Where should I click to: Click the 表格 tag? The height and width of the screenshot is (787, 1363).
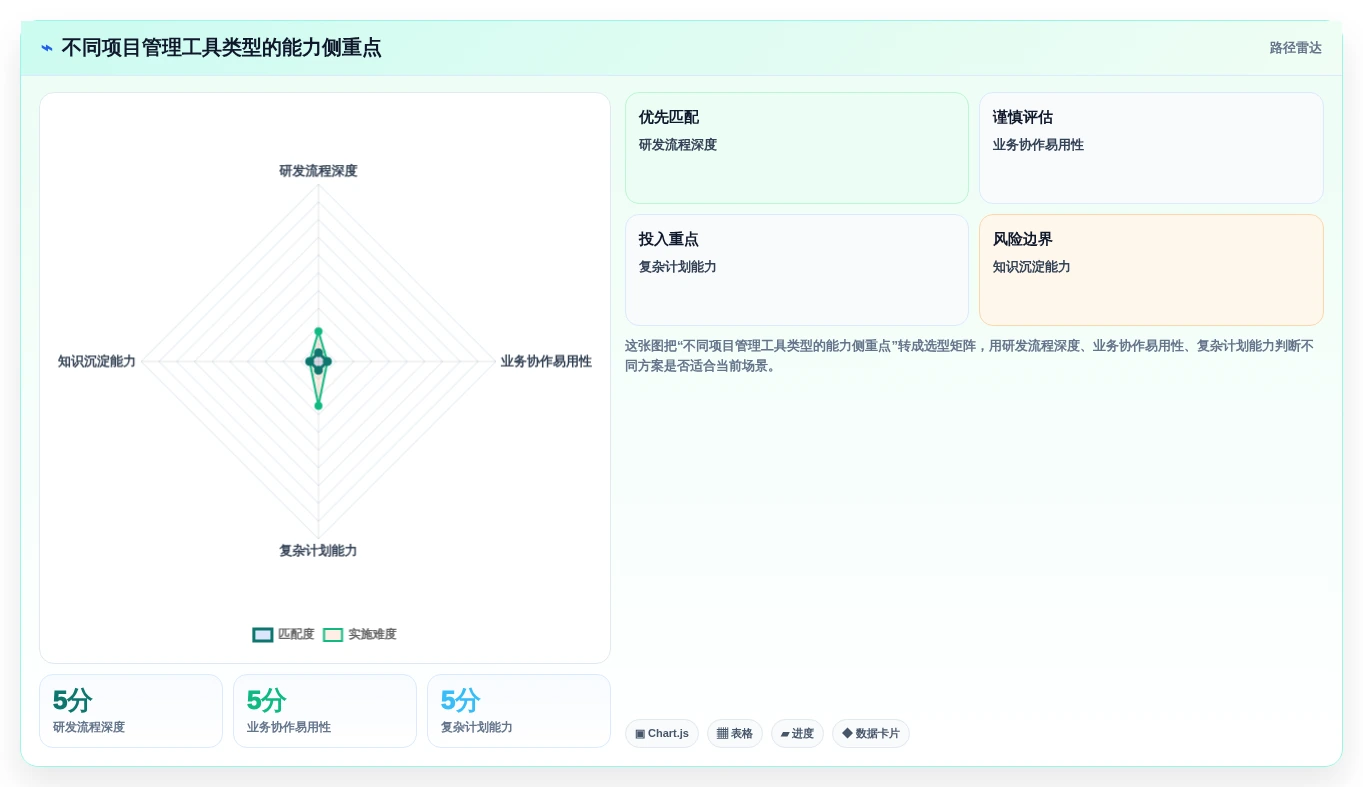[x=735, y=733]
